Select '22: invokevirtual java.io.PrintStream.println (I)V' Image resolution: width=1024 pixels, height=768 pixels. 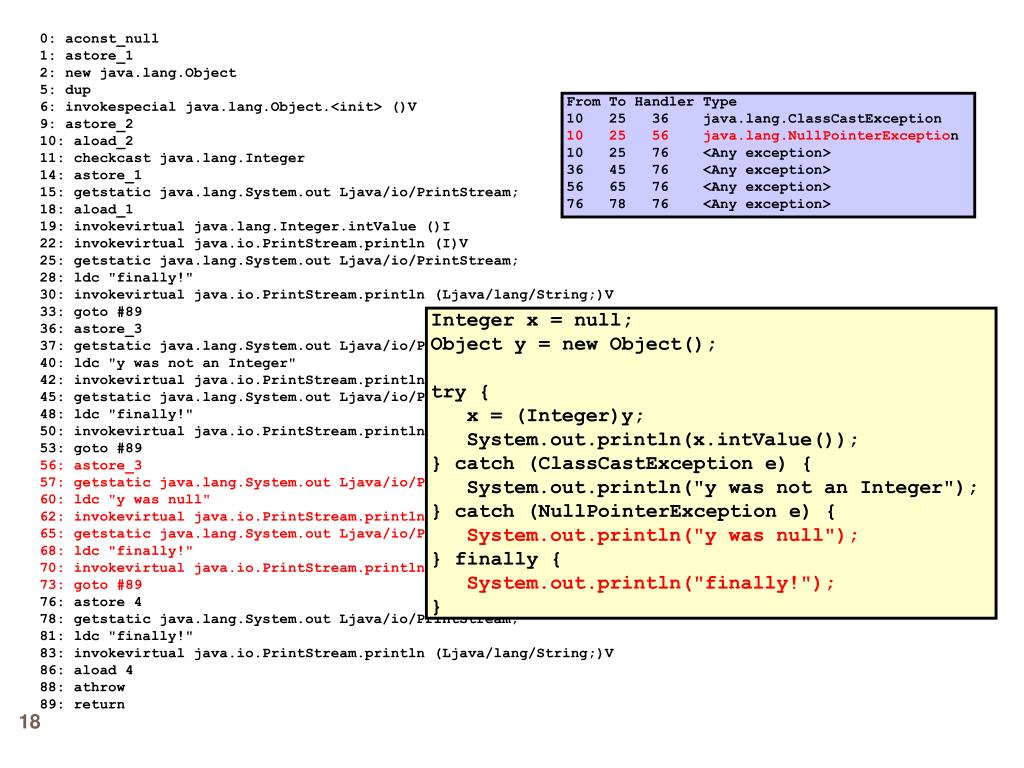(253, 243)
